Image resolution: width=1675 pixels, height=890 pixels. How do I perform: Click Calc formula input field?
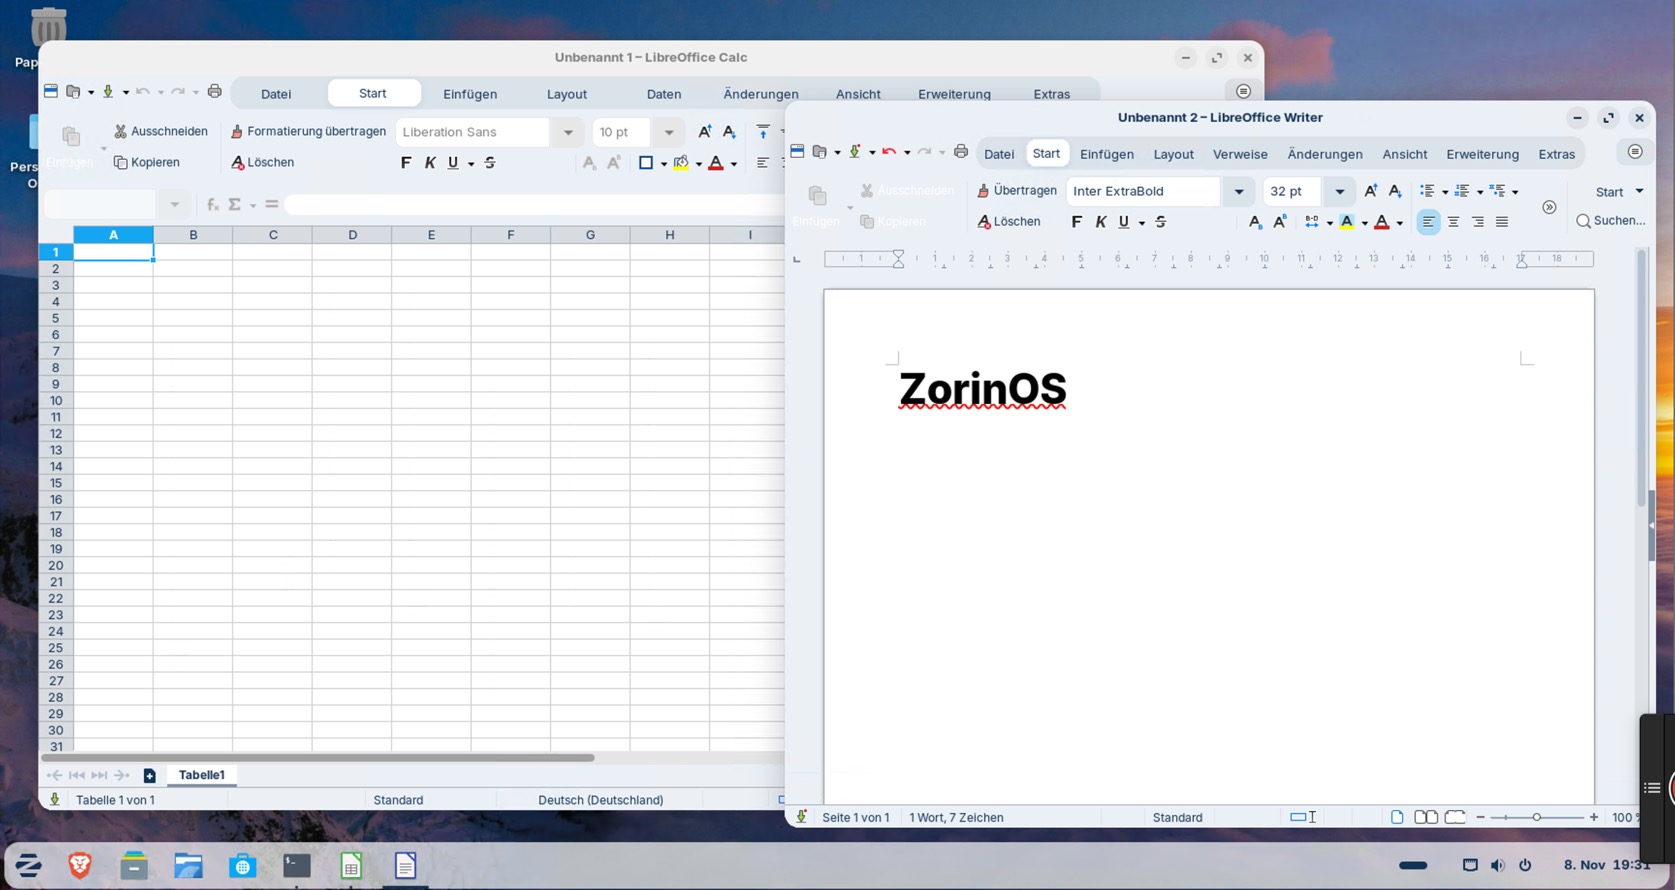click(535, 205)
